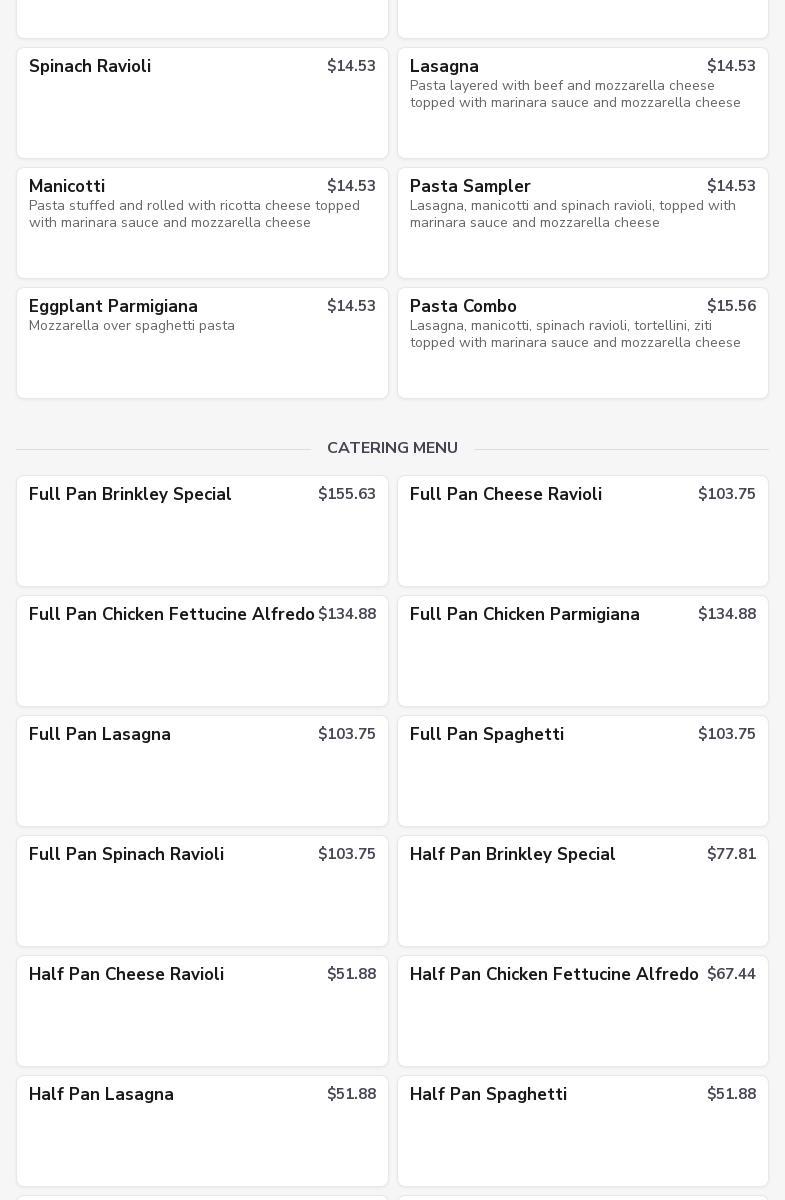Select the Spinach Ravioli menu item
Image resolution: width=785 pixels, height=1200 pixels.
coord(202,102)
